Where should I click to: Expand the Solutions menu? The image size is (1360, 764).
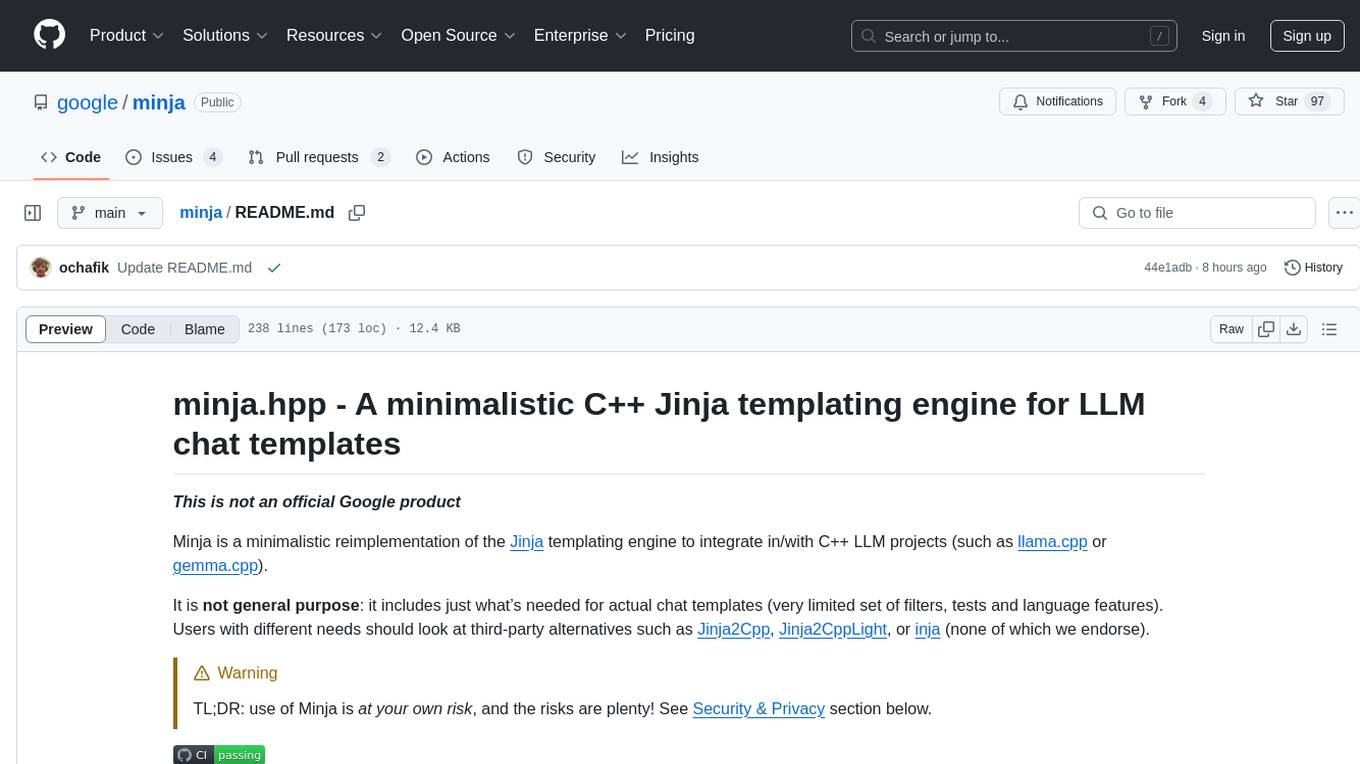coord(225,35)
